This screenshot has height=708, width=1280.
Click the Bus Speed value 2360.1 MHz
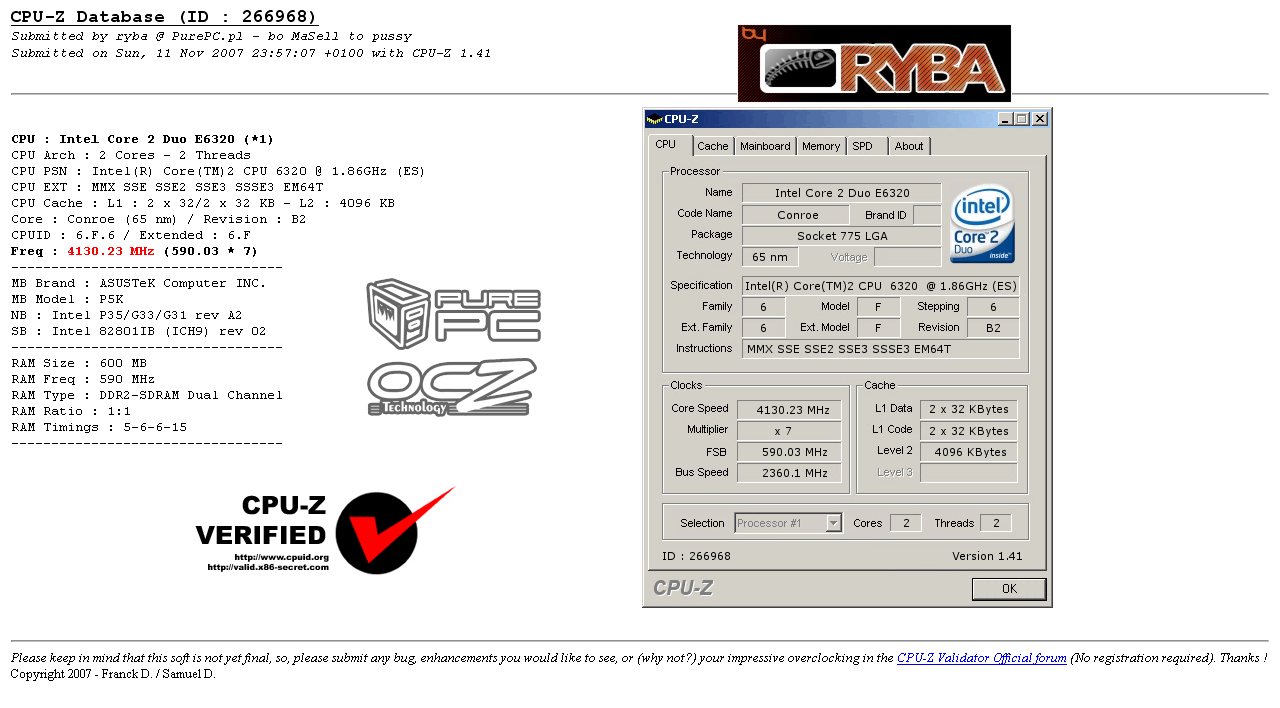(789, 473)
